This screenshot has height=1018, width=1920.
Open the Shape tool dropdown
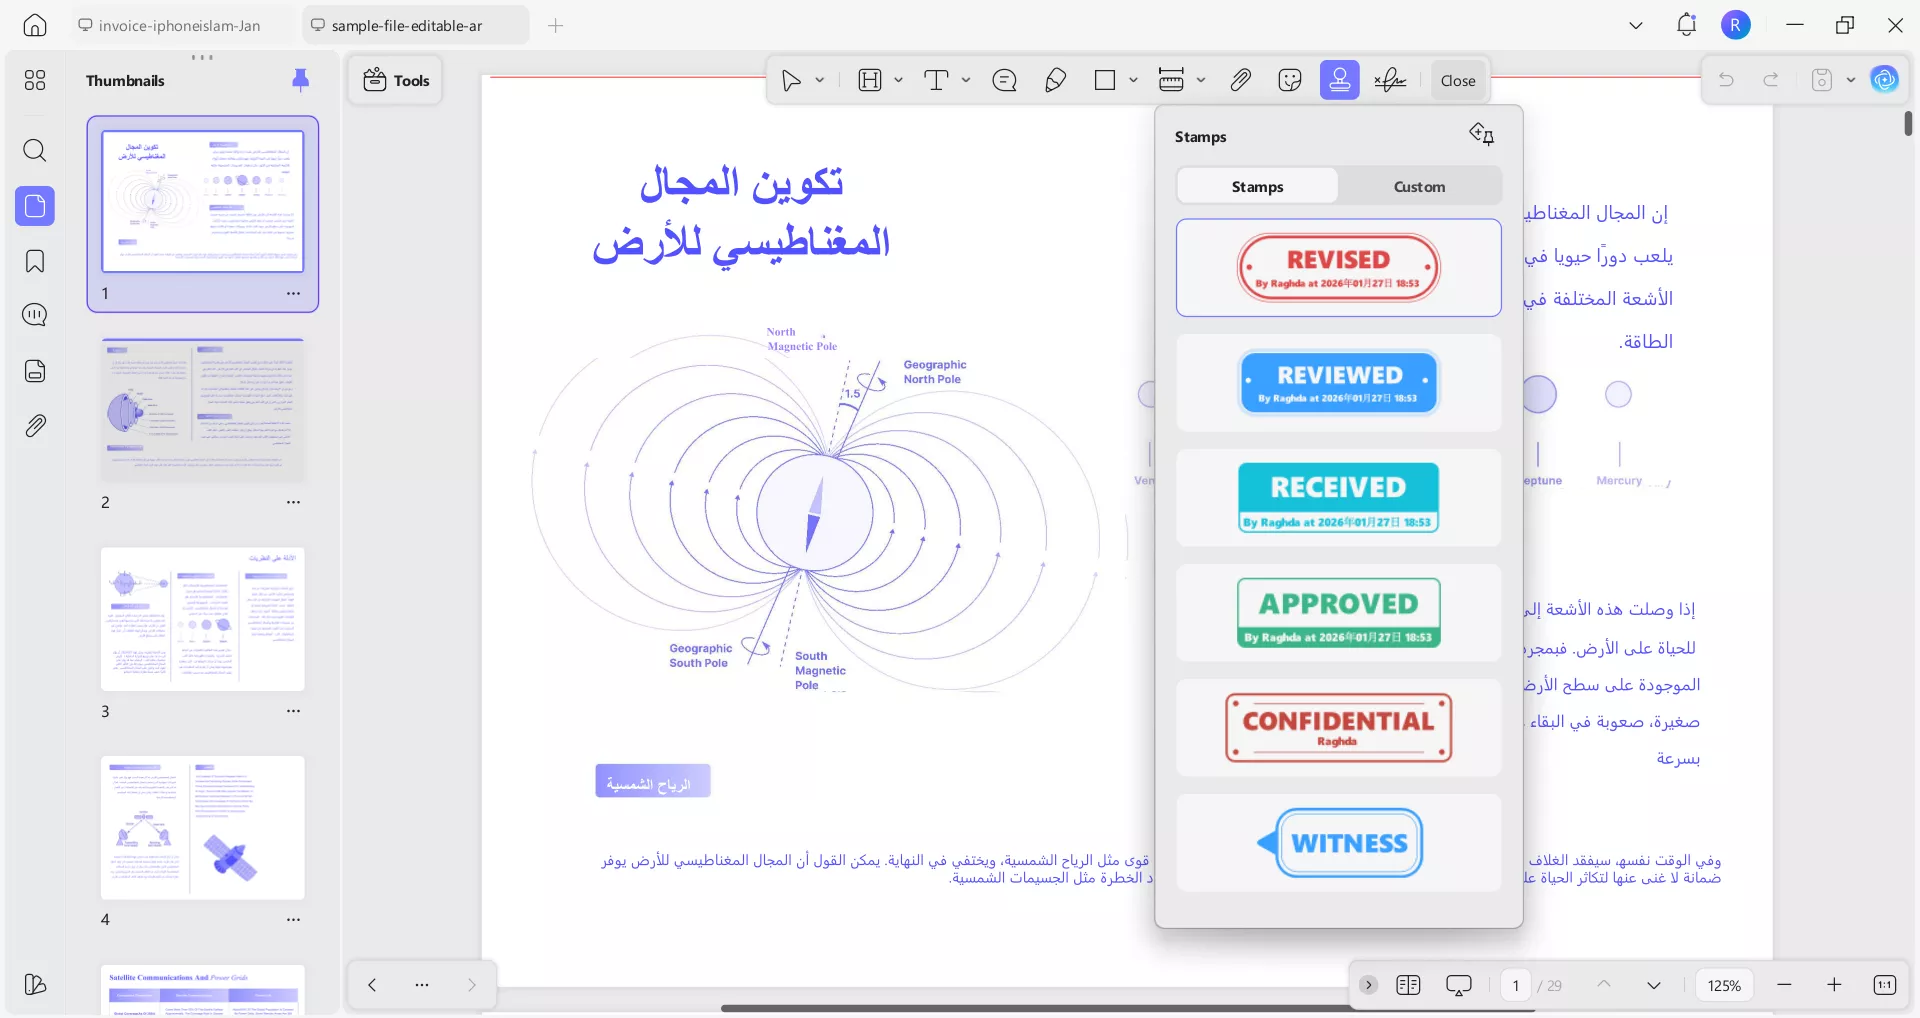1132,79
